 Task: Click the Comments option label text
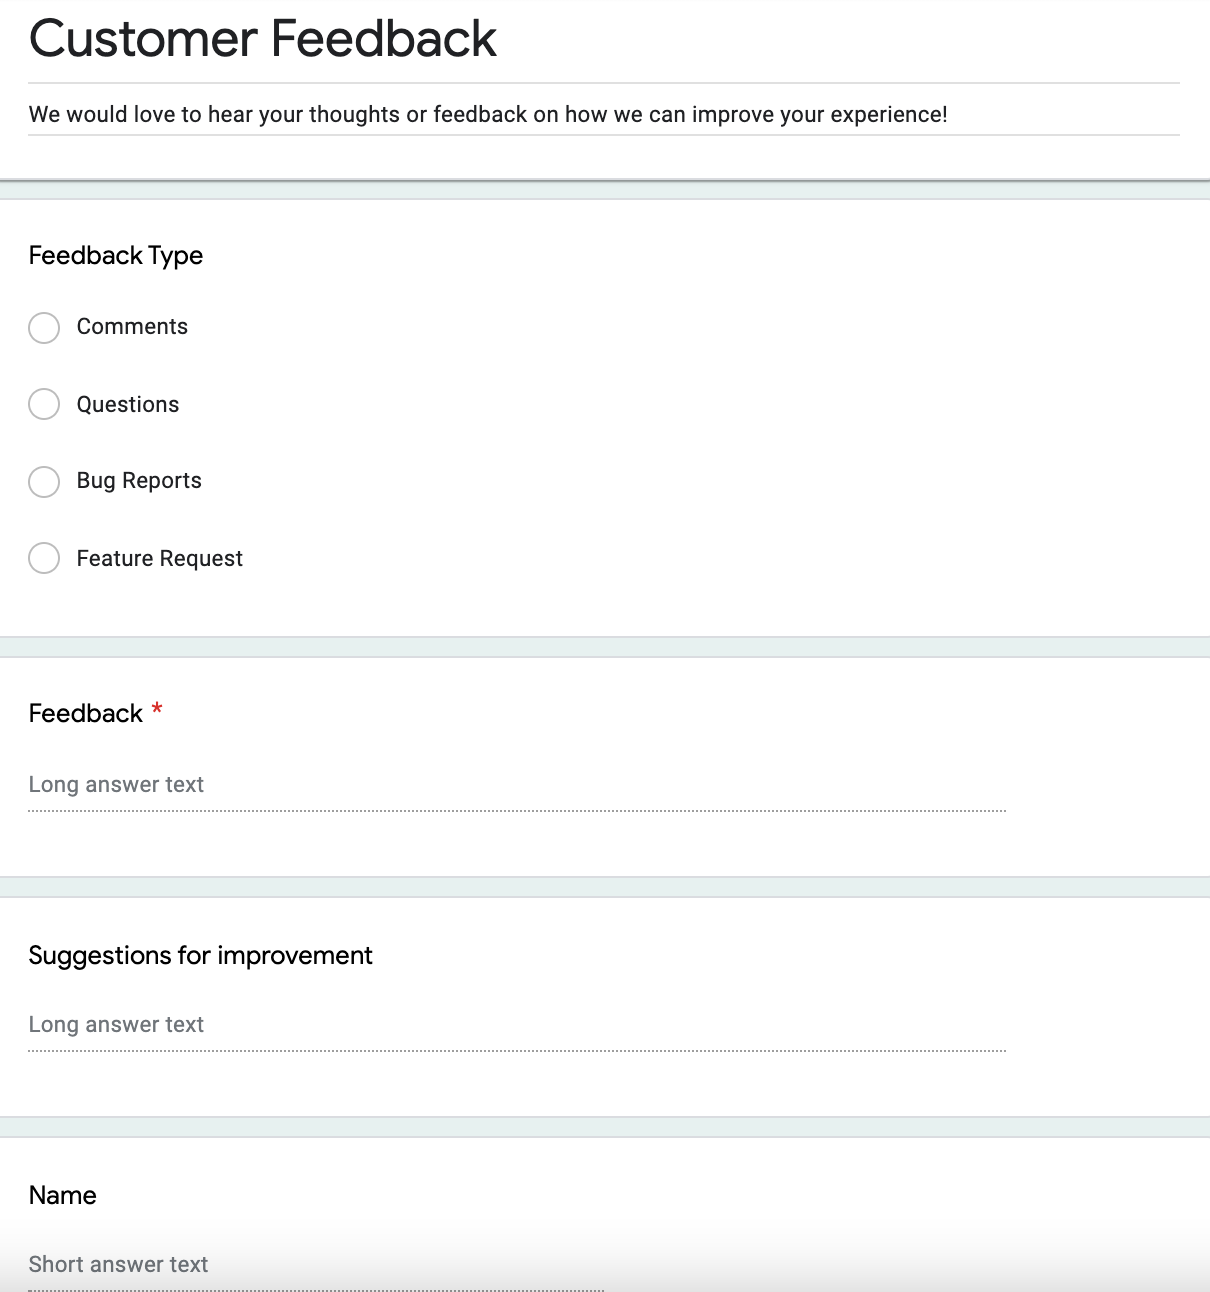point(132,327)
